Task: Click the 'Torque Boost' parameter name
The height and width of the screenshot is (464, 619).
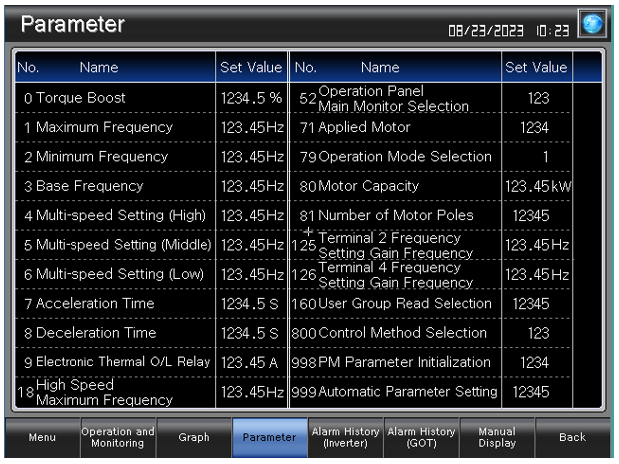Action: coord(81,98)
